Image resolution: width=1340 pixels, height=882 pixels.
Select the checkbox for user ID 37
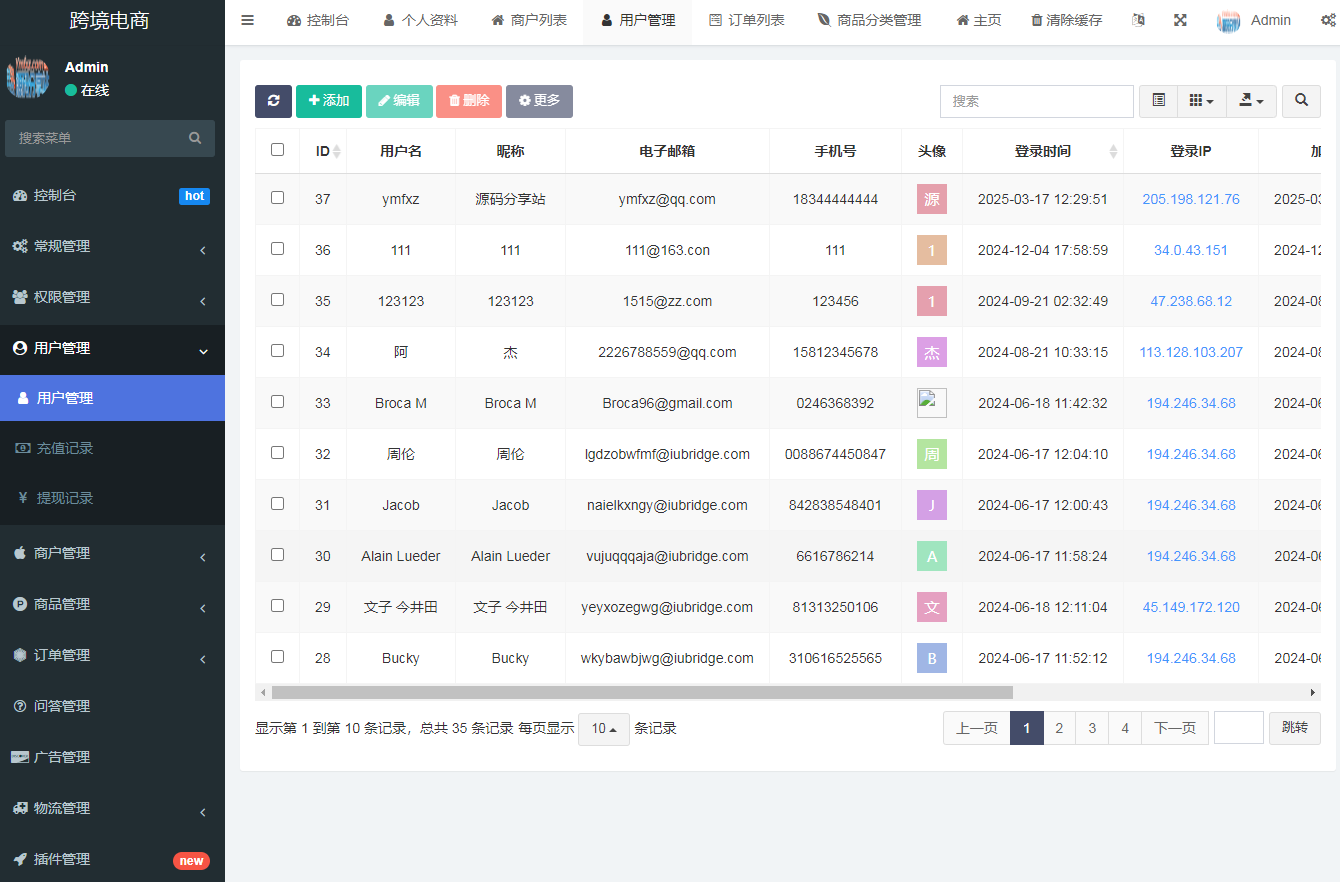(277, 198)
